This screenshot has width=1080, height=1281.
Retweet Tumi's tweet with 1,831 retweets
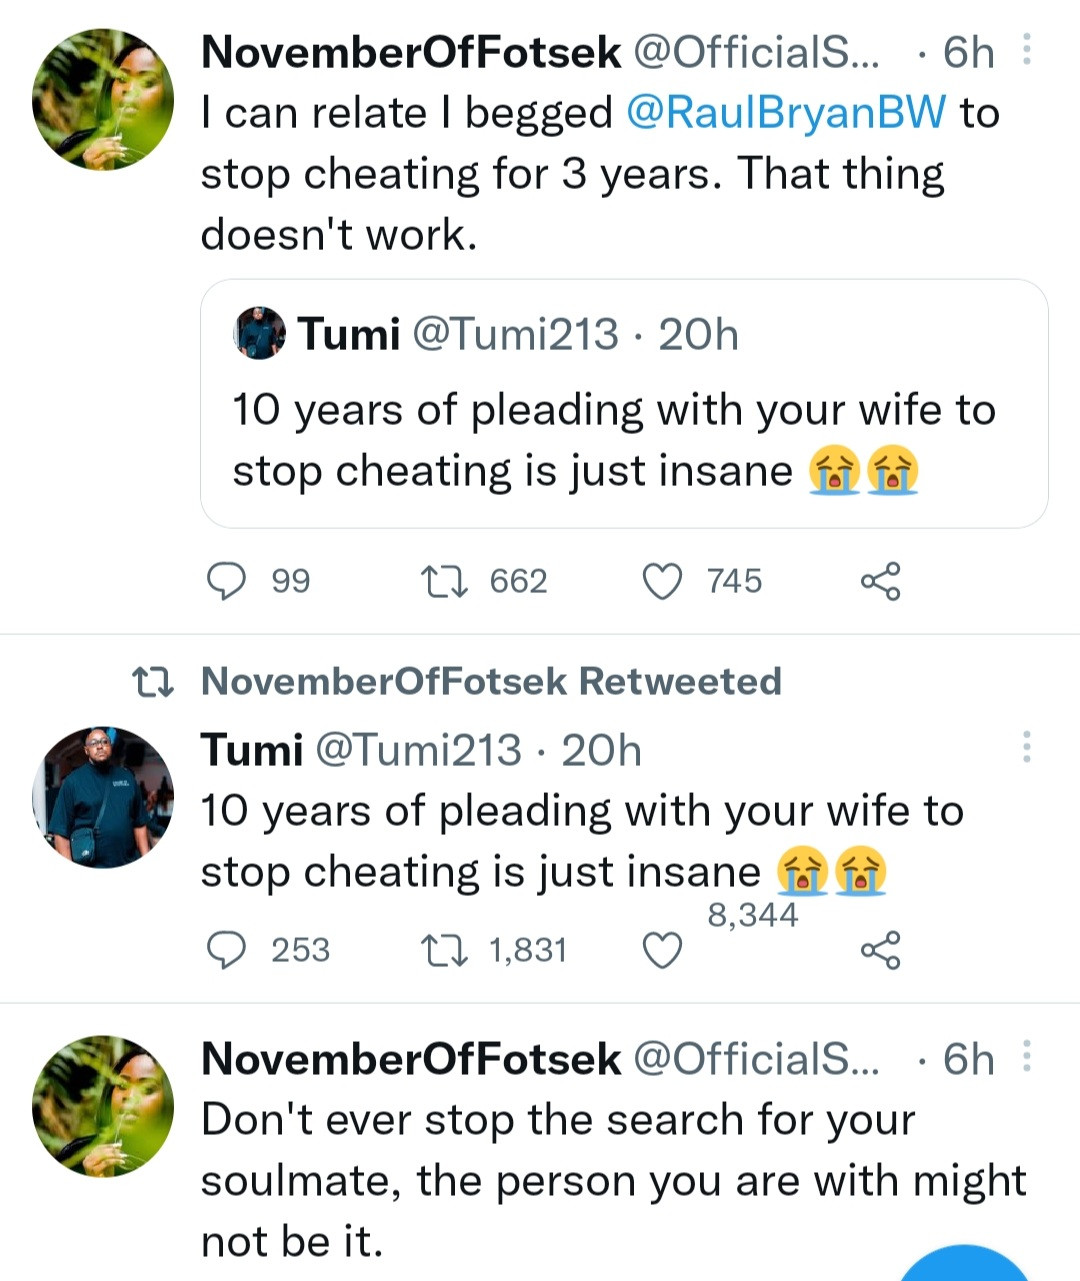[443, 950]
